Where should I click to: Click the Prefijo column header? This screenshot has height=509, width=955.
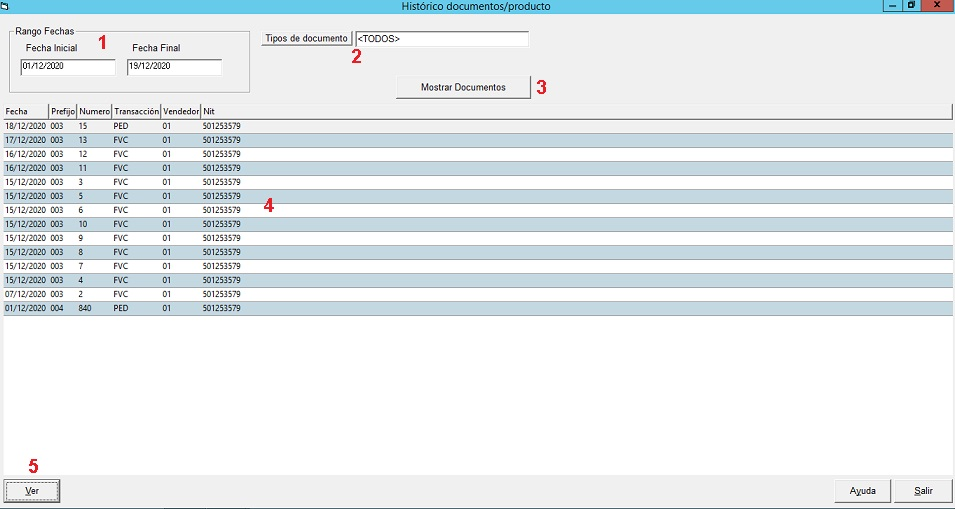tap(63, 112)
